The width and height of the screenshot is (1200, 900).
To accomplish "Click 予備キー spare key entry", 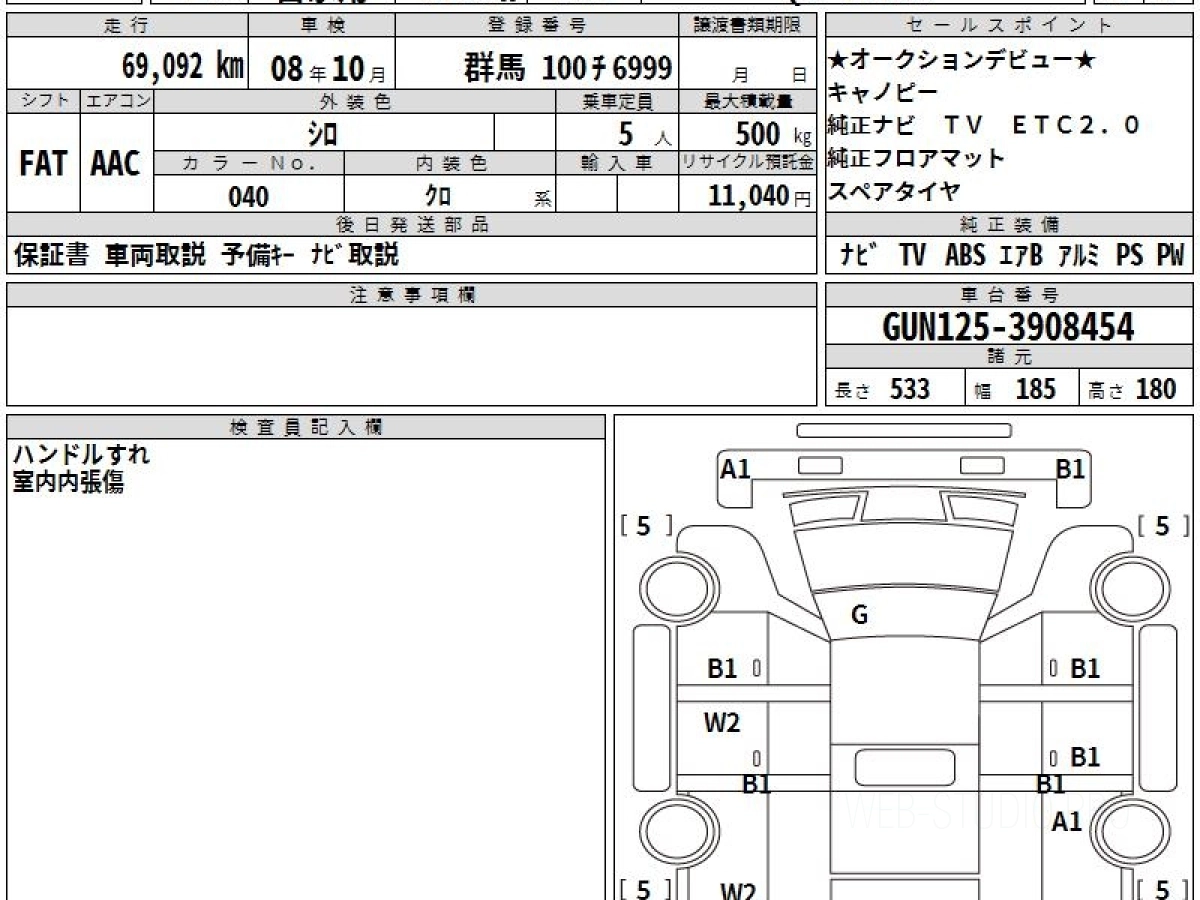I will tap(259, 255).
